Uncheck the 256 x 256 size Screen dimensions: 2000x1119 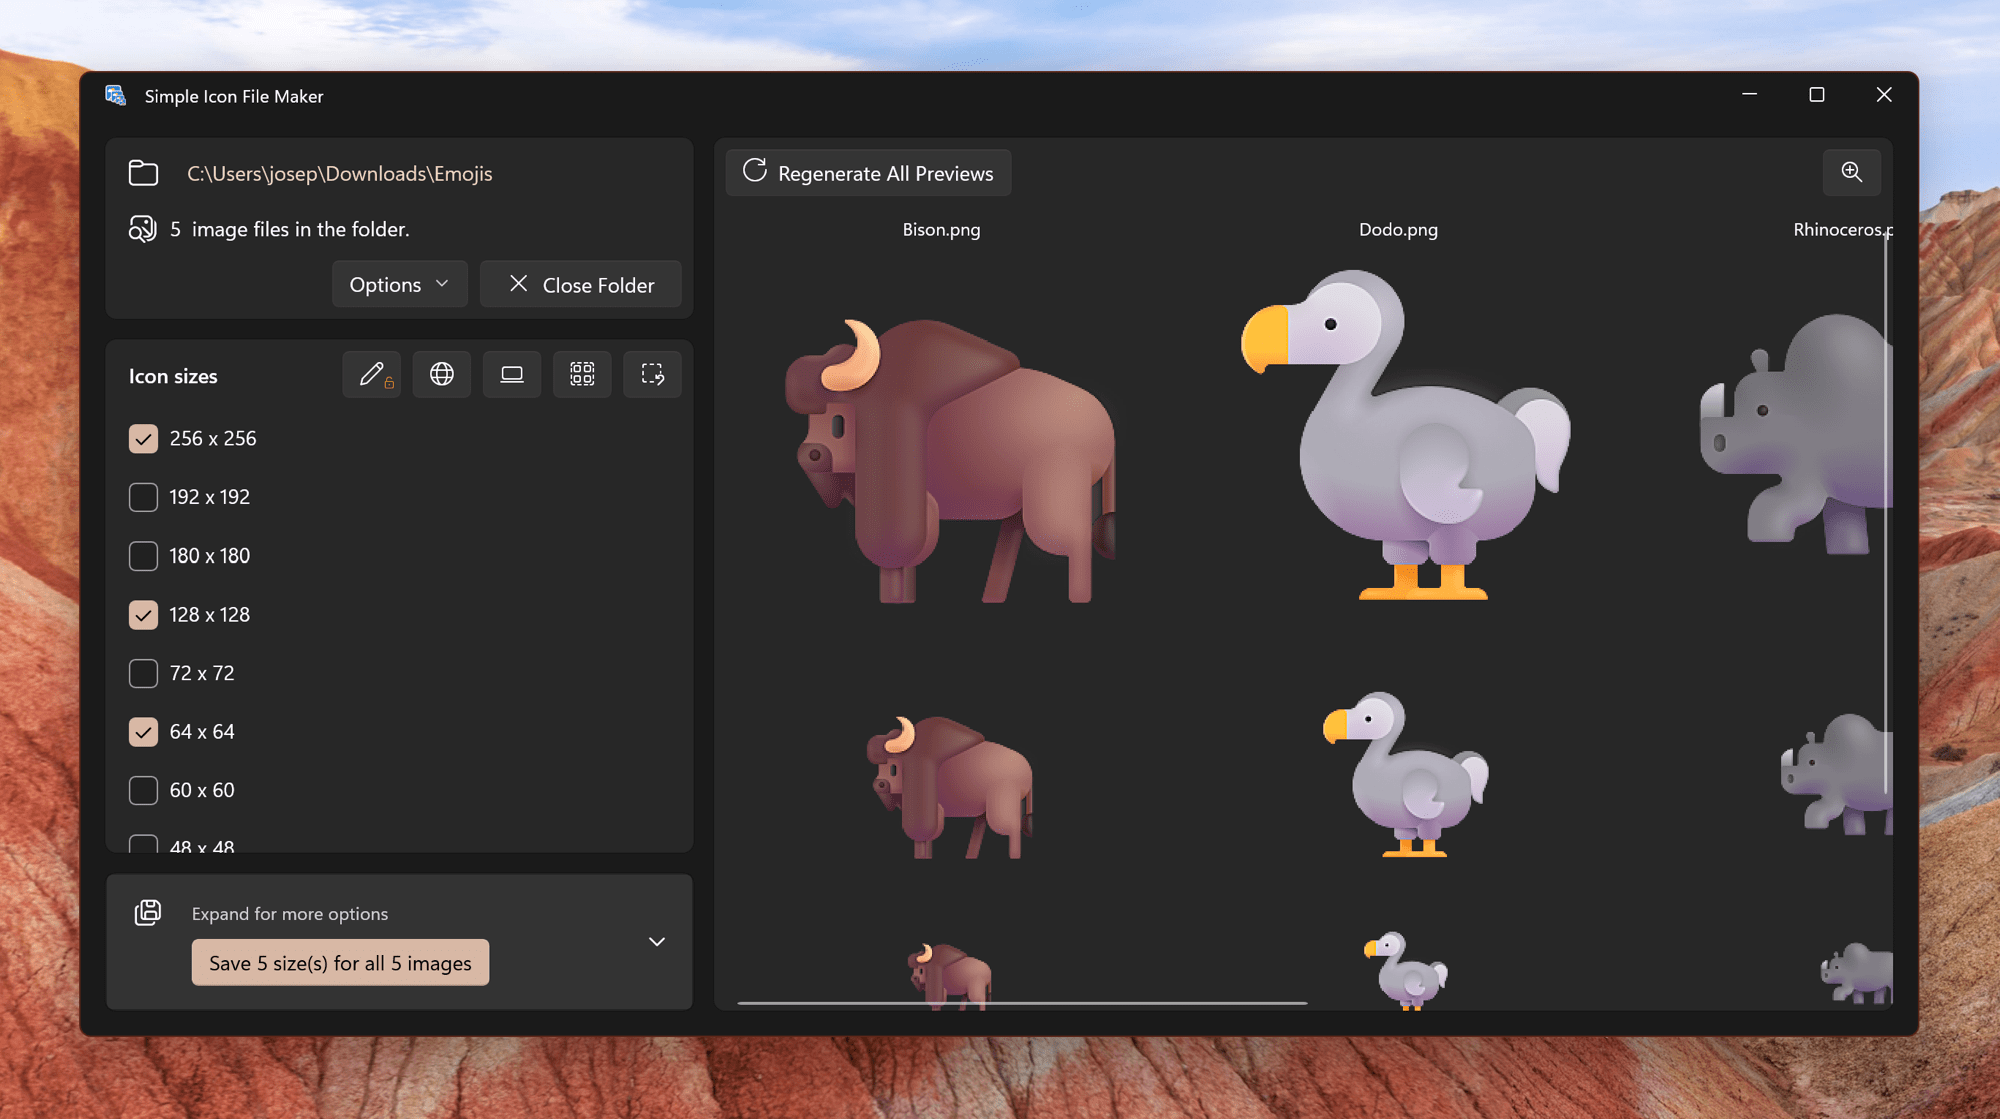click(x=143, y=439)
